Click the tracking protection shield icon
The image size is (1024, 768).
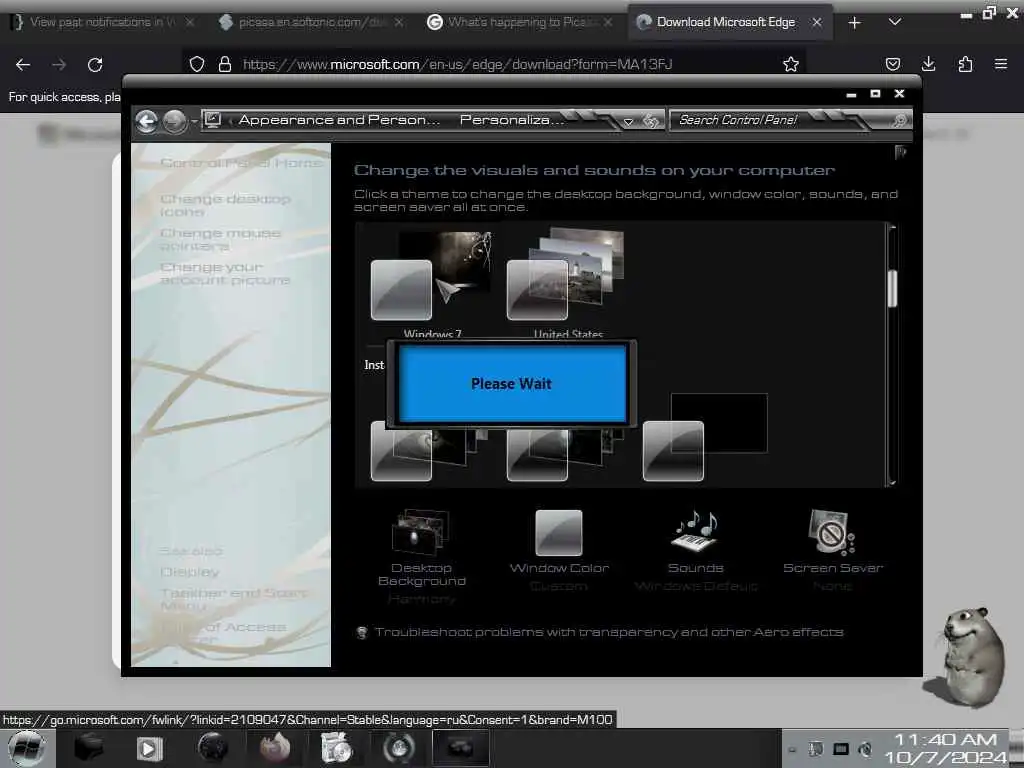click(x=197, y=64)
